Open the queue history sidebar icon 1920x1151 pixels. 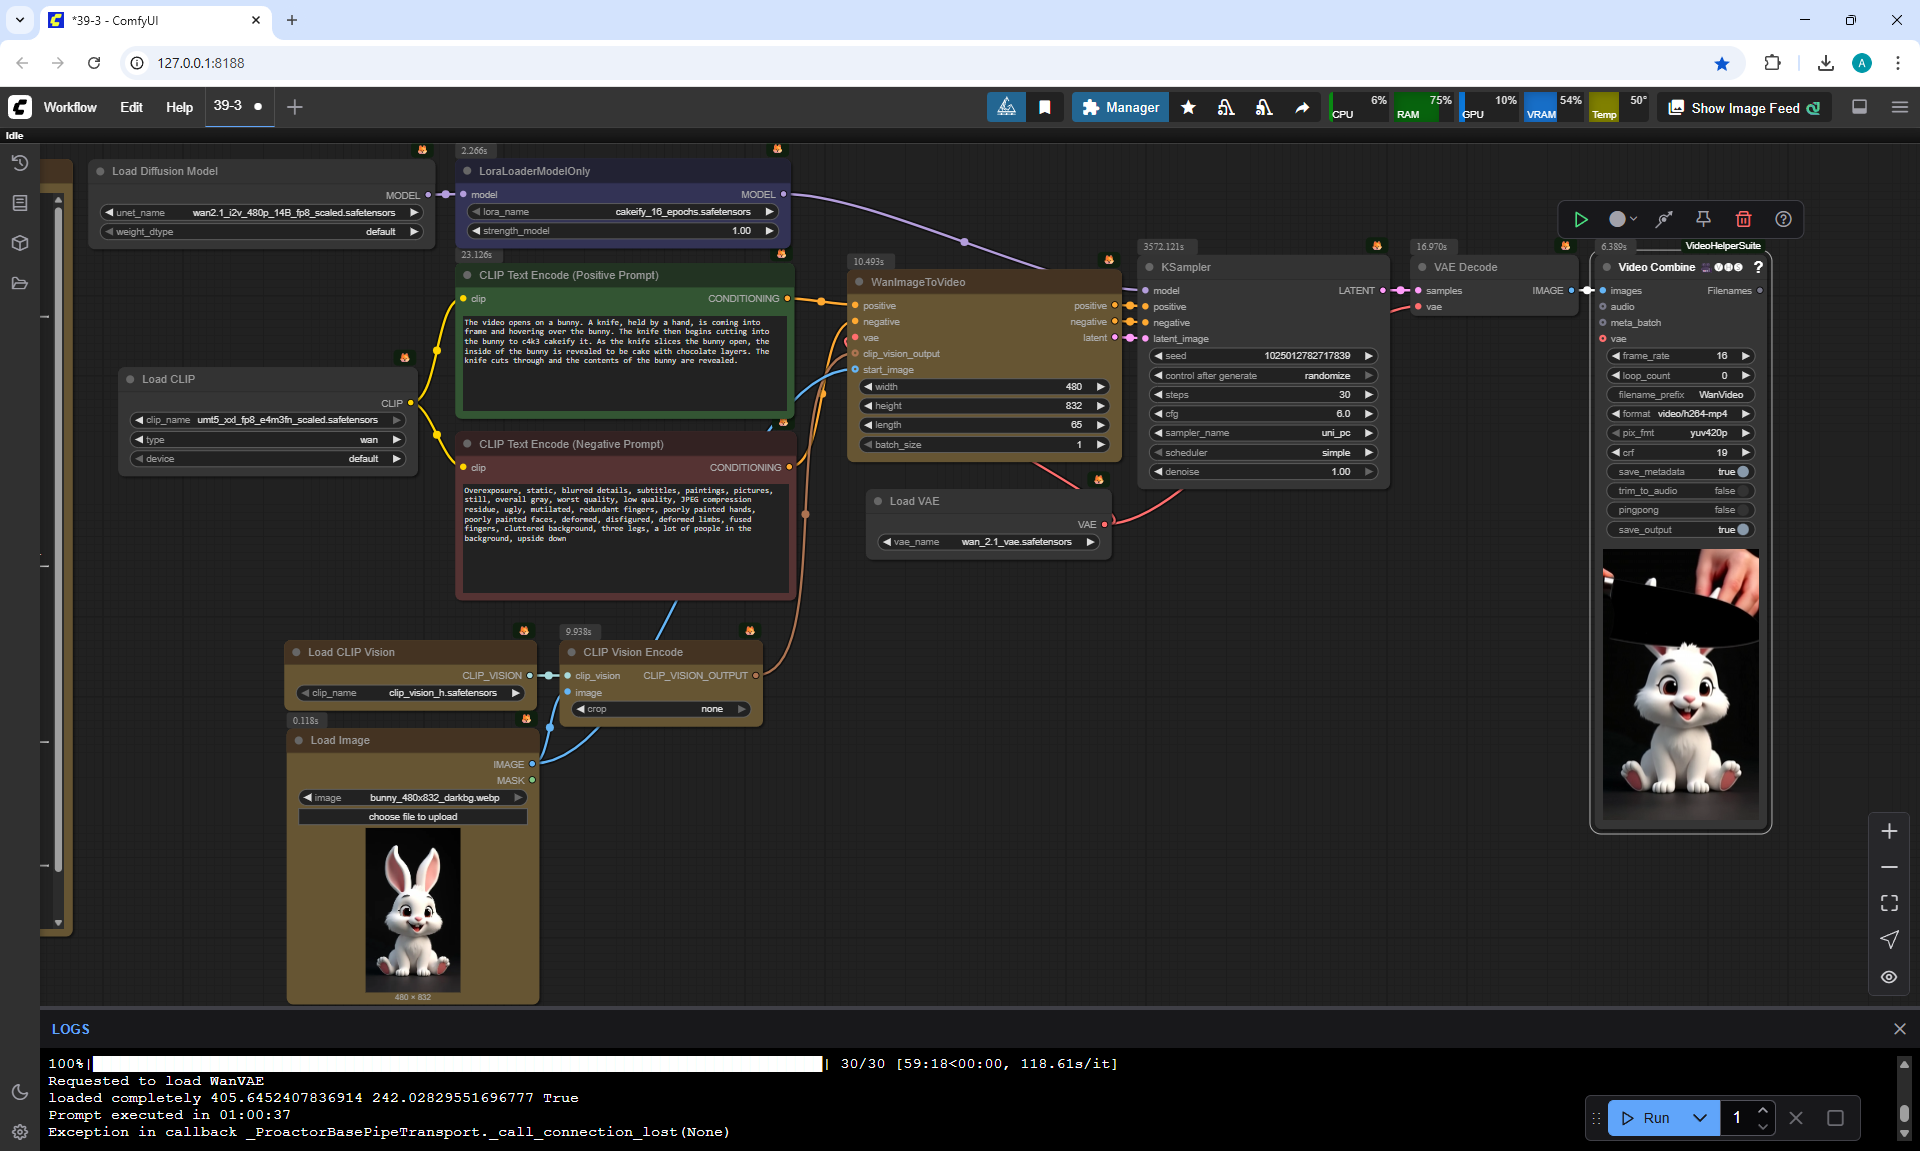tap(19, 163)
